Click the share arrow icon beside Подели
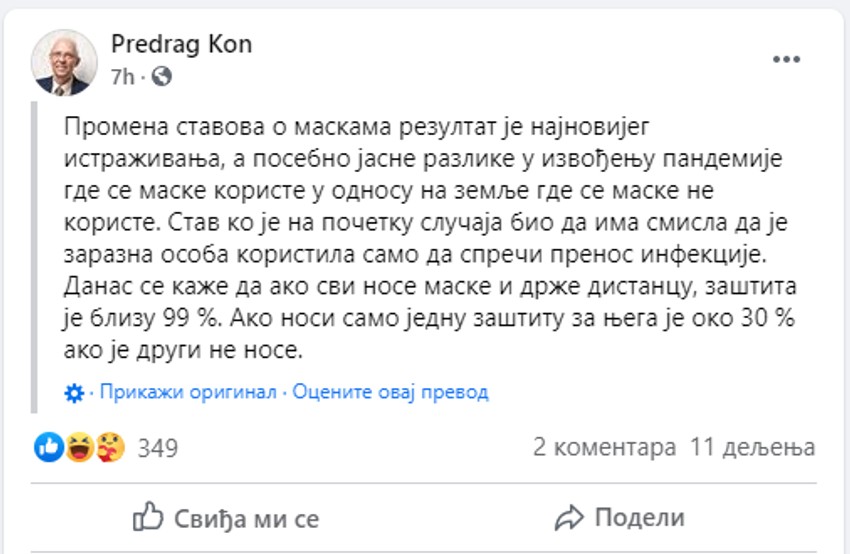Viewport: 850px width, 554px height. 569,517
